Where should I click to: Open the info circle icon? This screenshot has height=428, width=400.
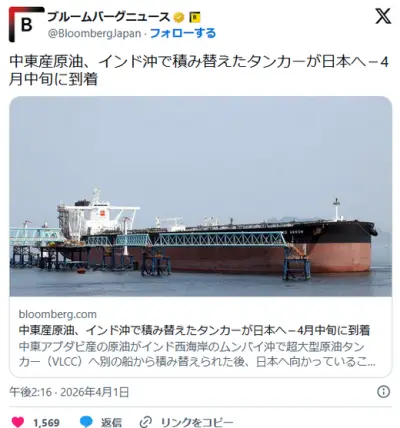point(383,391)
